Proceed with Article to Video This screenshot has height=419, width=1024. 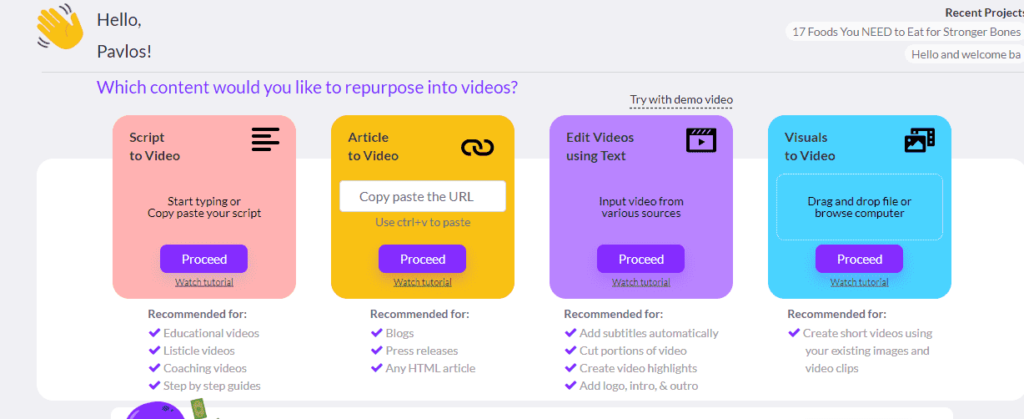click(423, 259)
